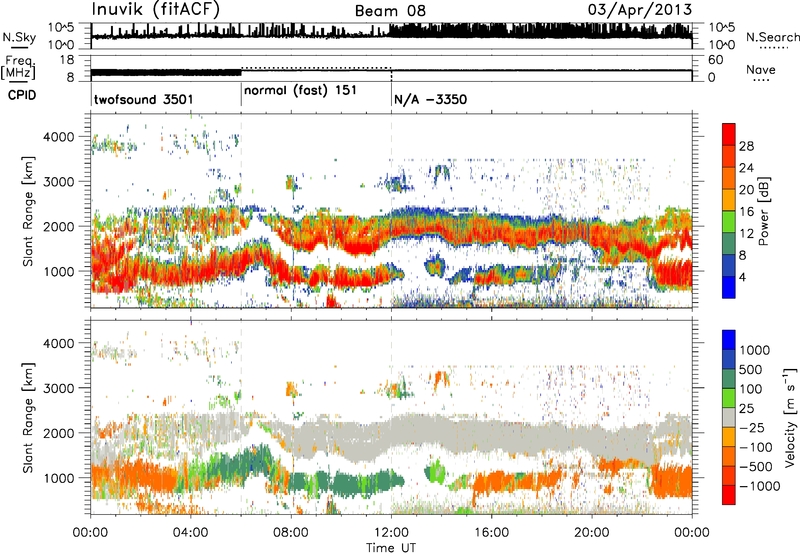
Task: Click the '16:00' time axis label
Action: point(491,532)
